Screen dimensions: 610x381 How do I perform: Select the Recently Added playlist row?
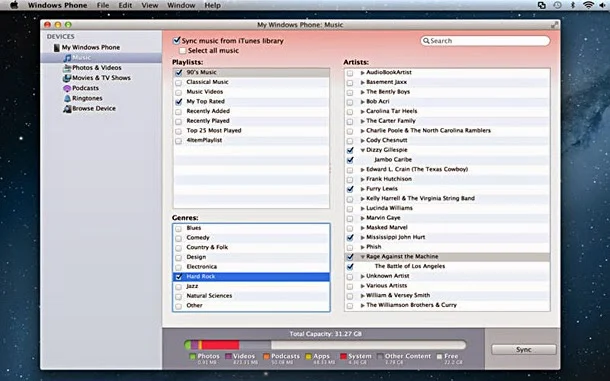point(251,111)
